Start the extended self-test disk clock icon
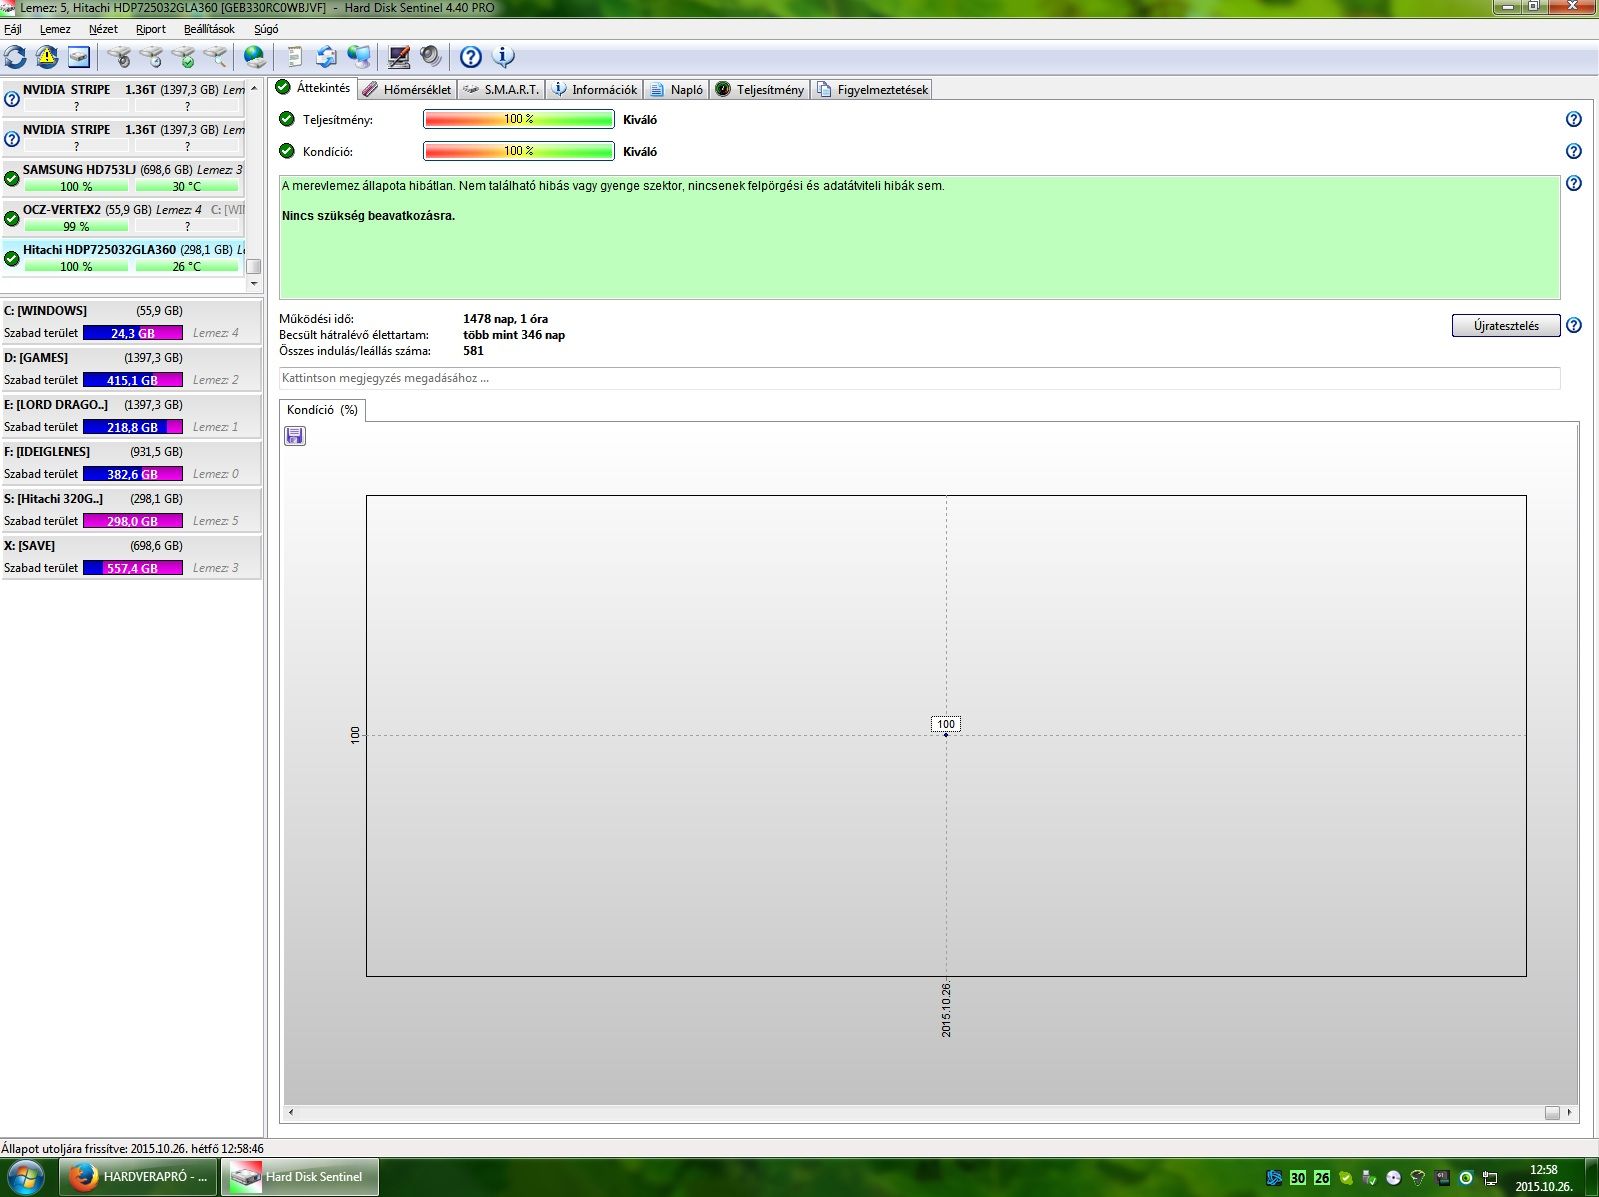1599x1197 pixels. [152, 57]
